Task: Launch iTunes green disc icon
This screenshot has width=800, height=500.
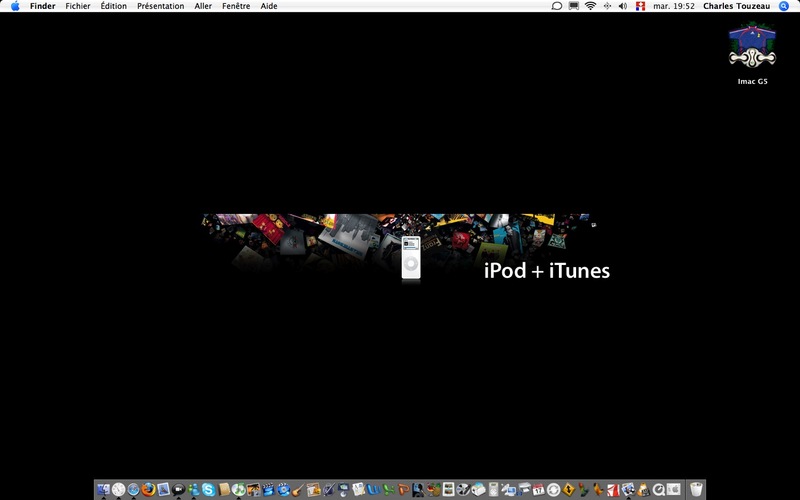Action: [239, 489]
